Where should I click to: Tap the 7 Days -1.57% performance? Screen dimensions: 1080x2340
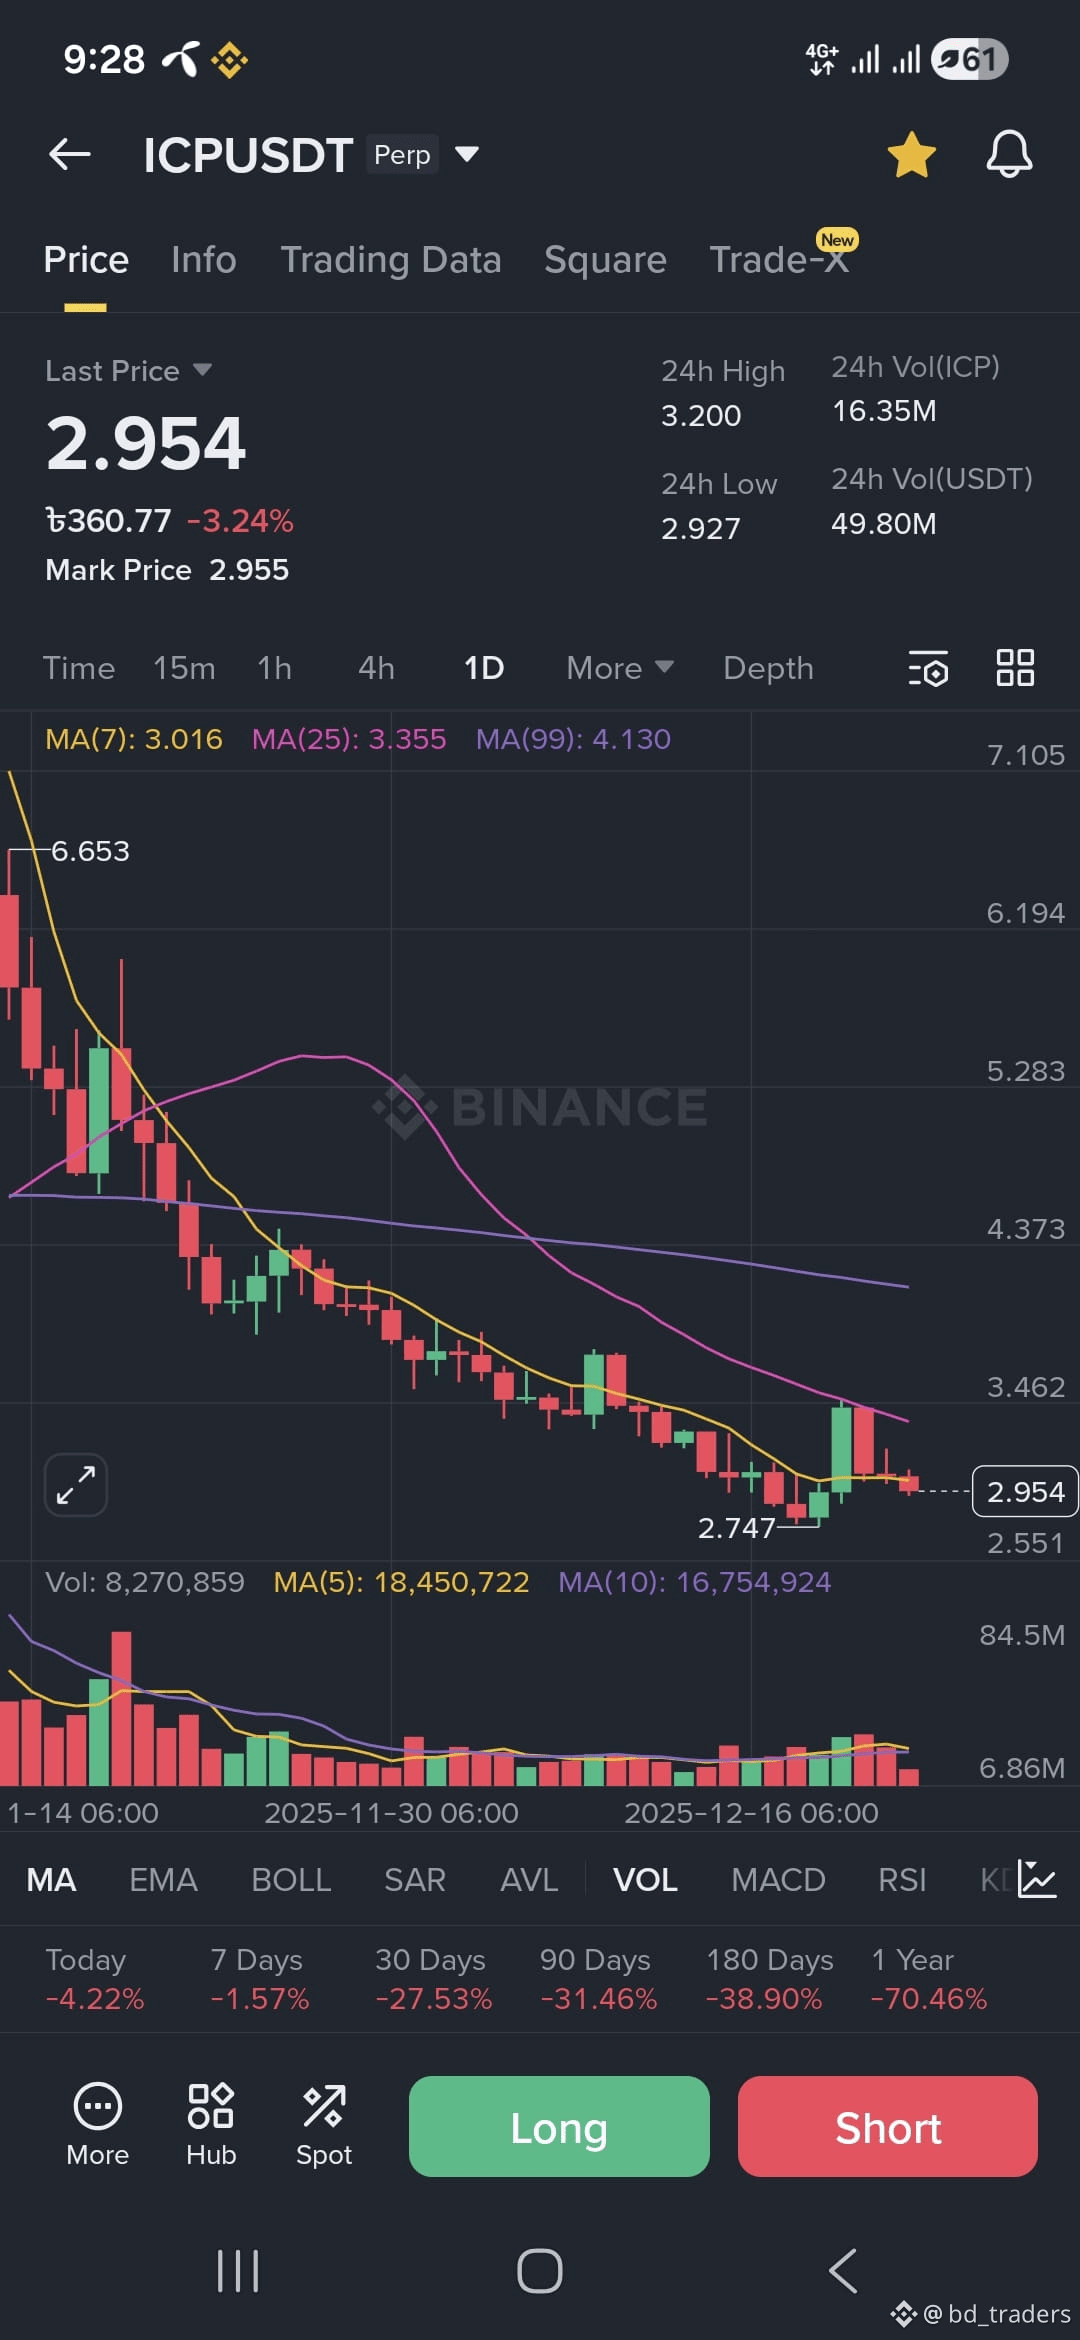pyautogui.click(x=260, y=1979)
